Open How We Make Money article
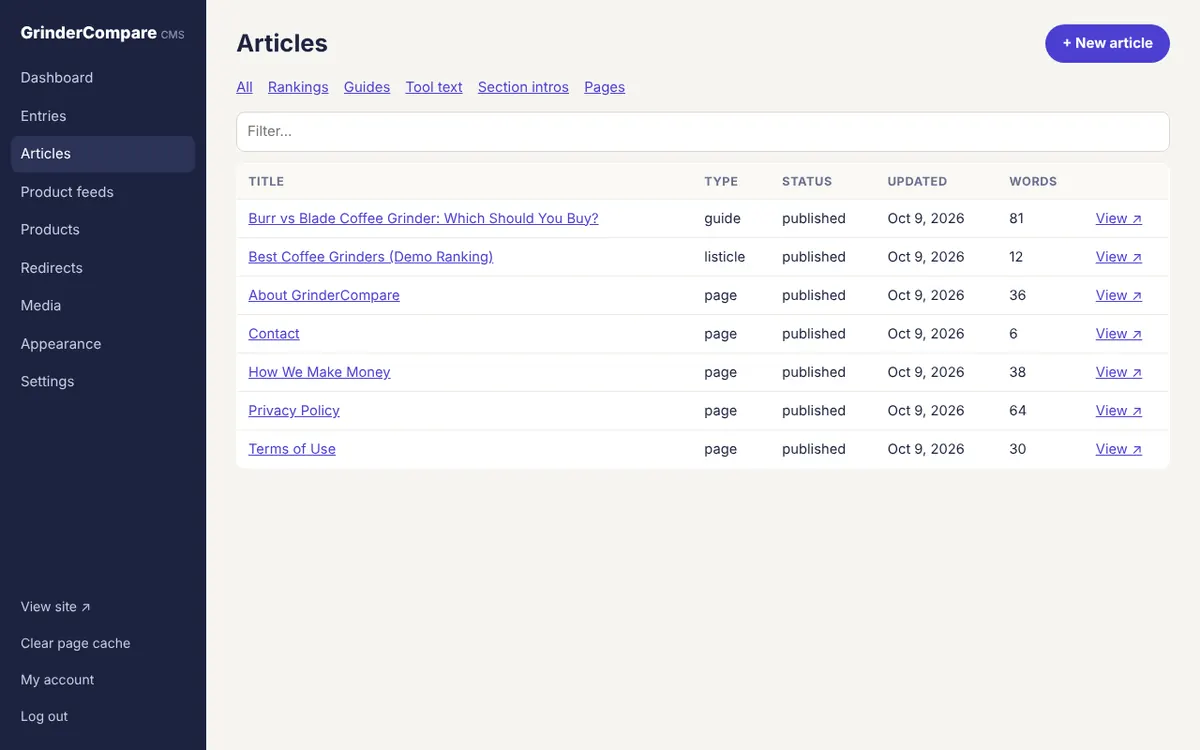The image size is (1200, 750). click(319, 372)
